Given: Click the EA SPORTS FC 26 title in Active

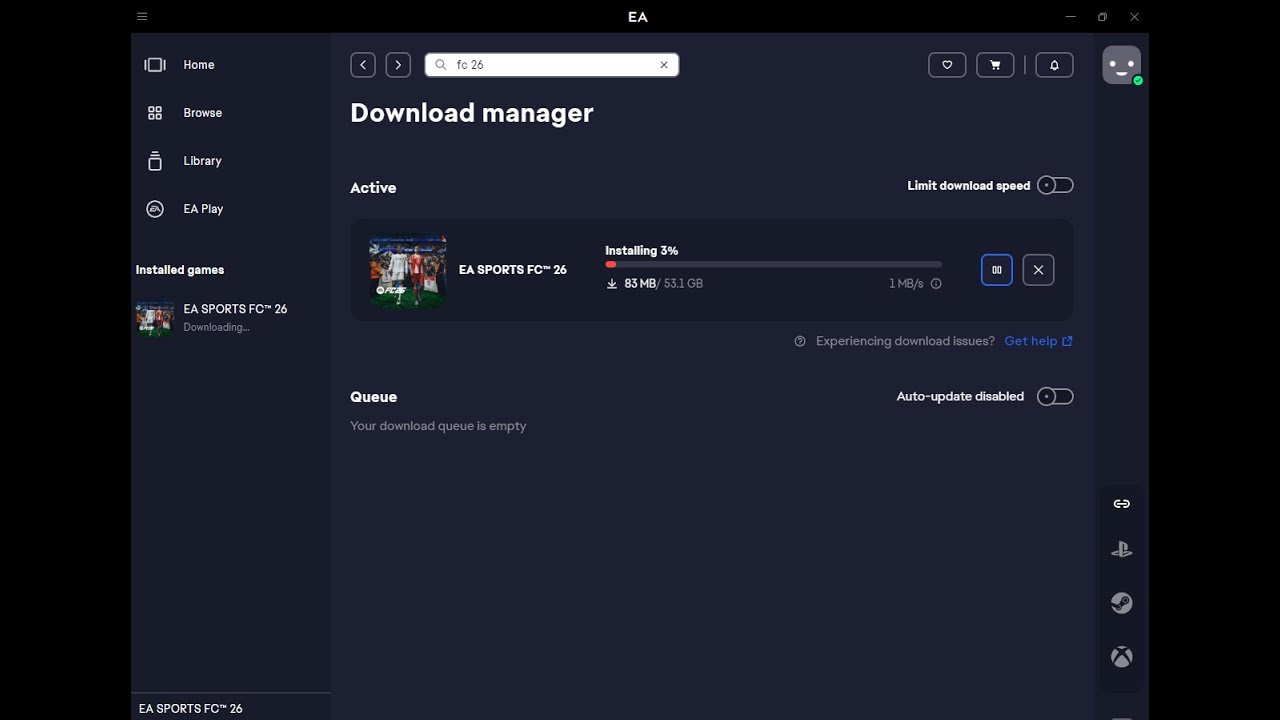Looking at the screenshot, I should tap(513, 270).
